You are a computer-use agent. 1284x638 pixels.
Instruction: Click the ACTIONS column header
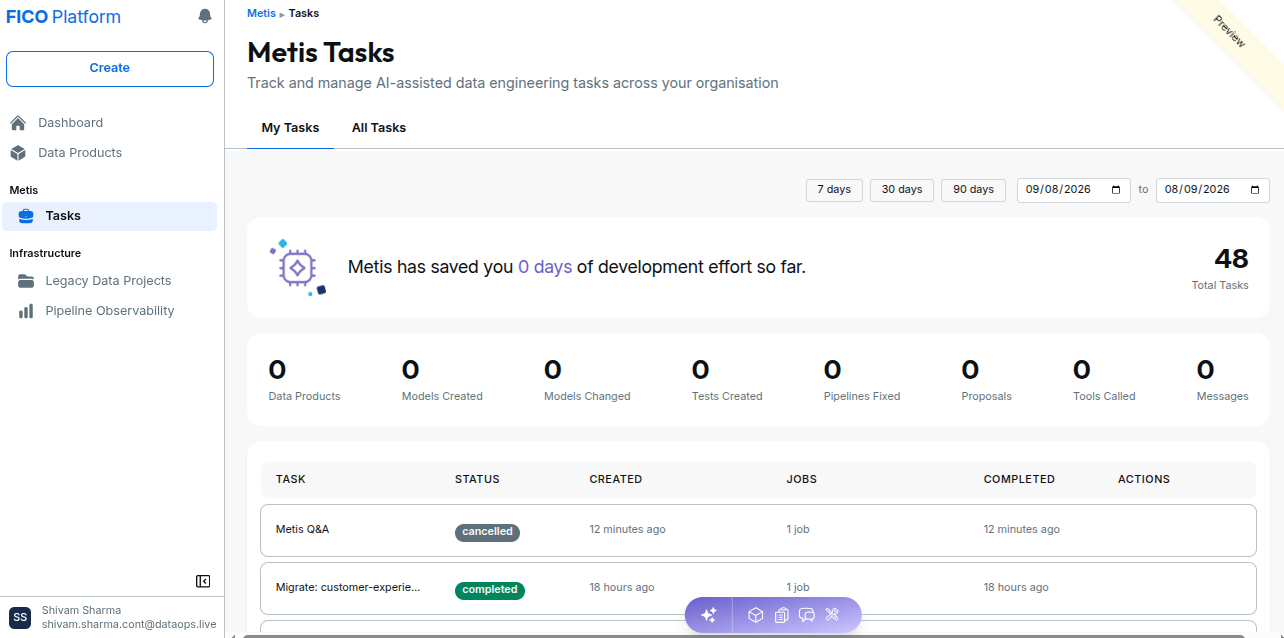click(x=1144, y=479)
